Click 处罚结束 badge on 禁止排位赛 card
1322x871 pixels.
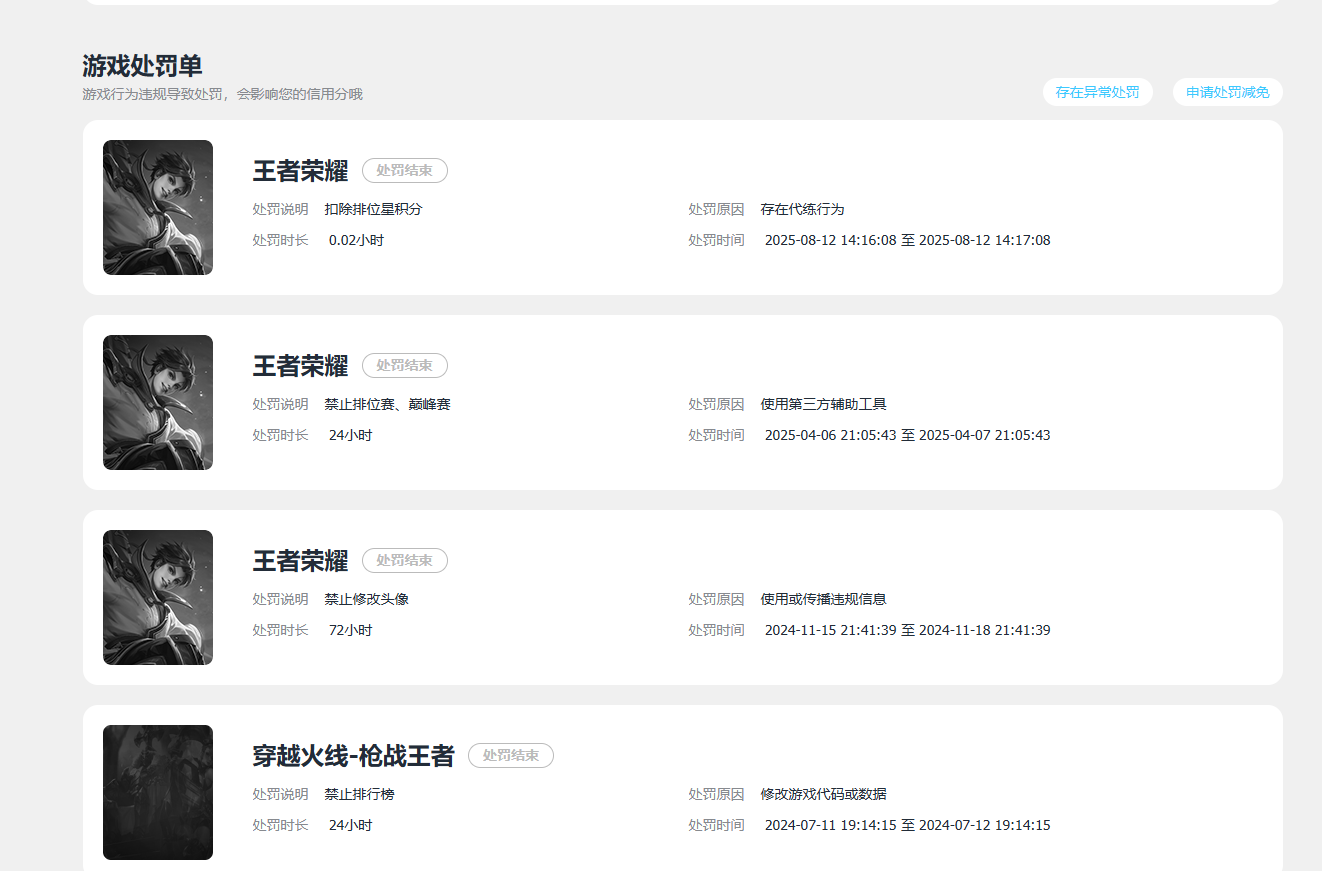tap(404, 366)
